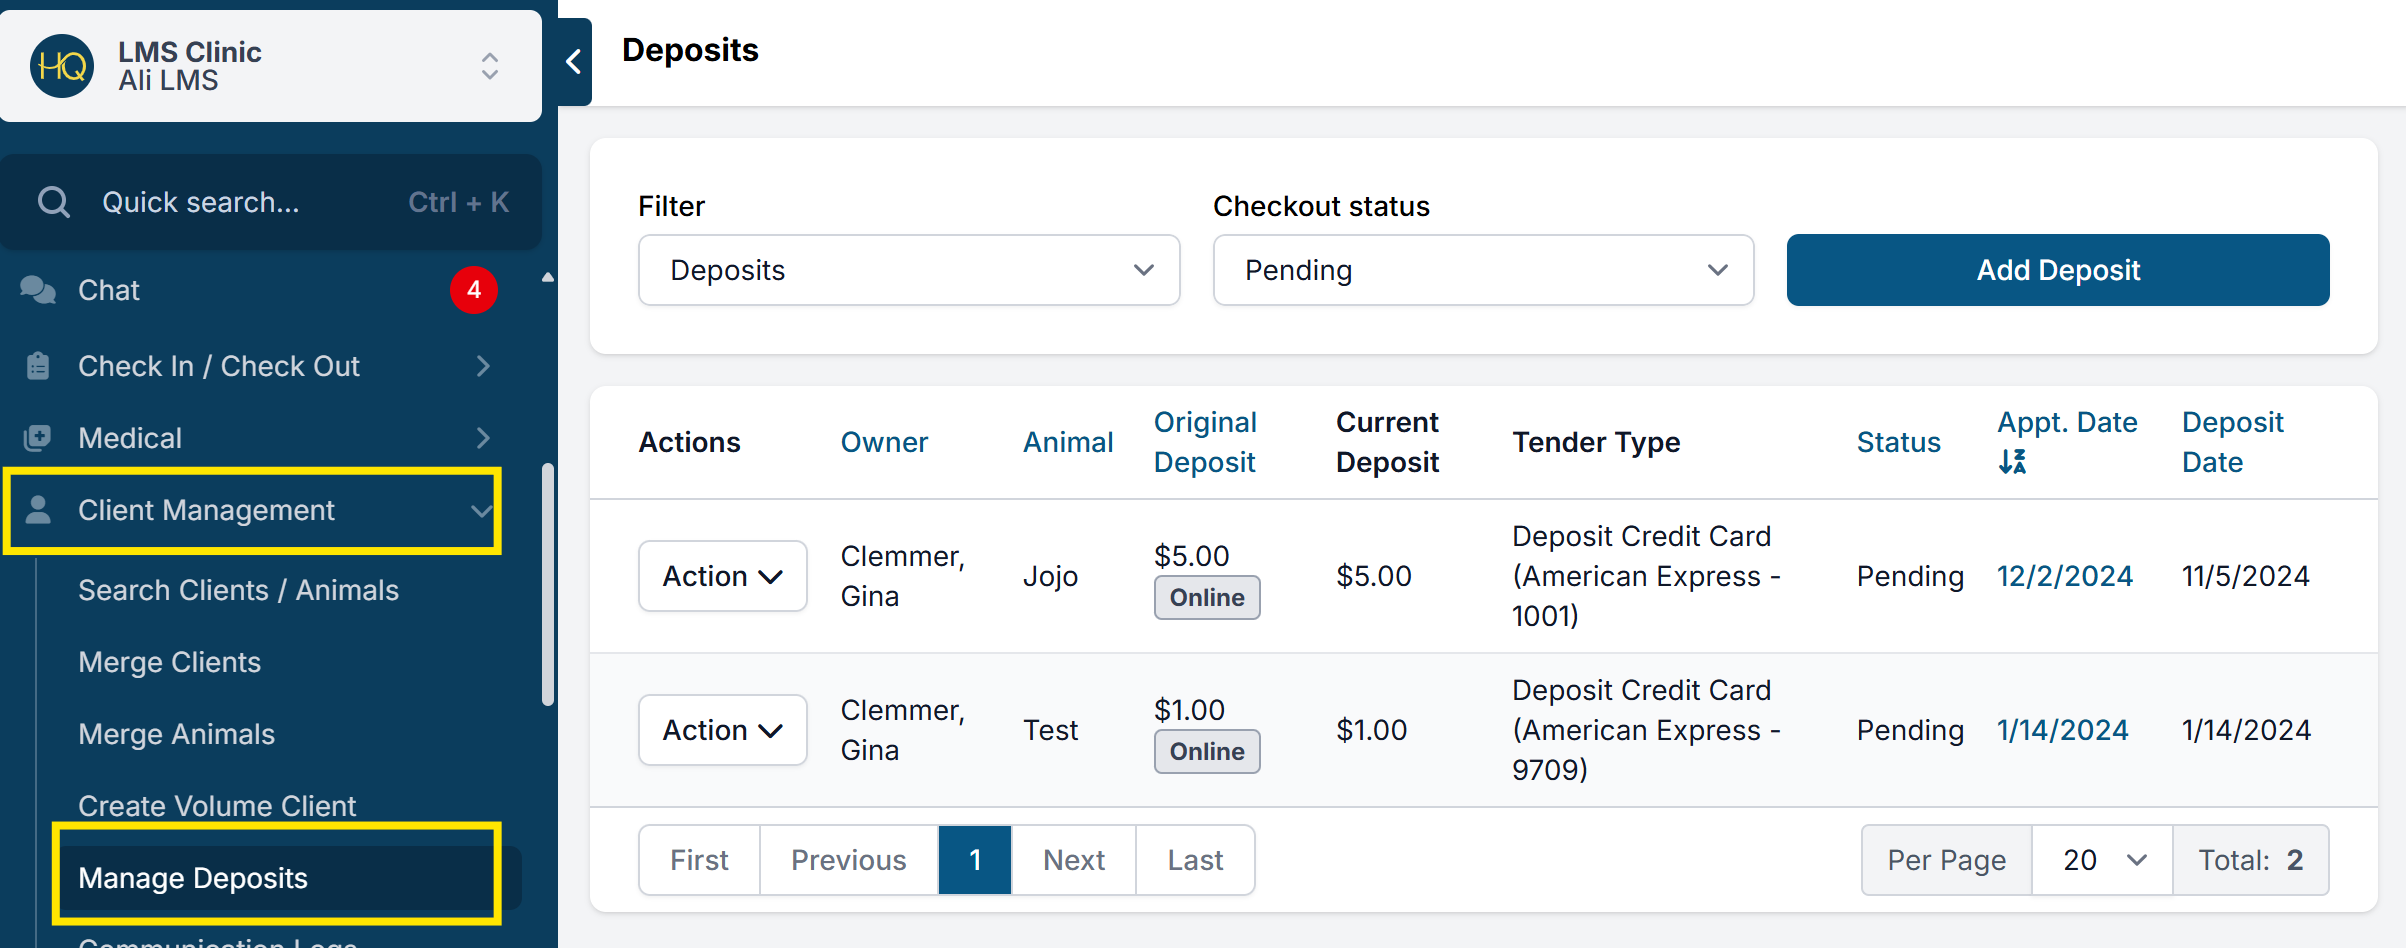
Task: Click the Check In / Check Out clipboard icon
Action: [38, 366]
